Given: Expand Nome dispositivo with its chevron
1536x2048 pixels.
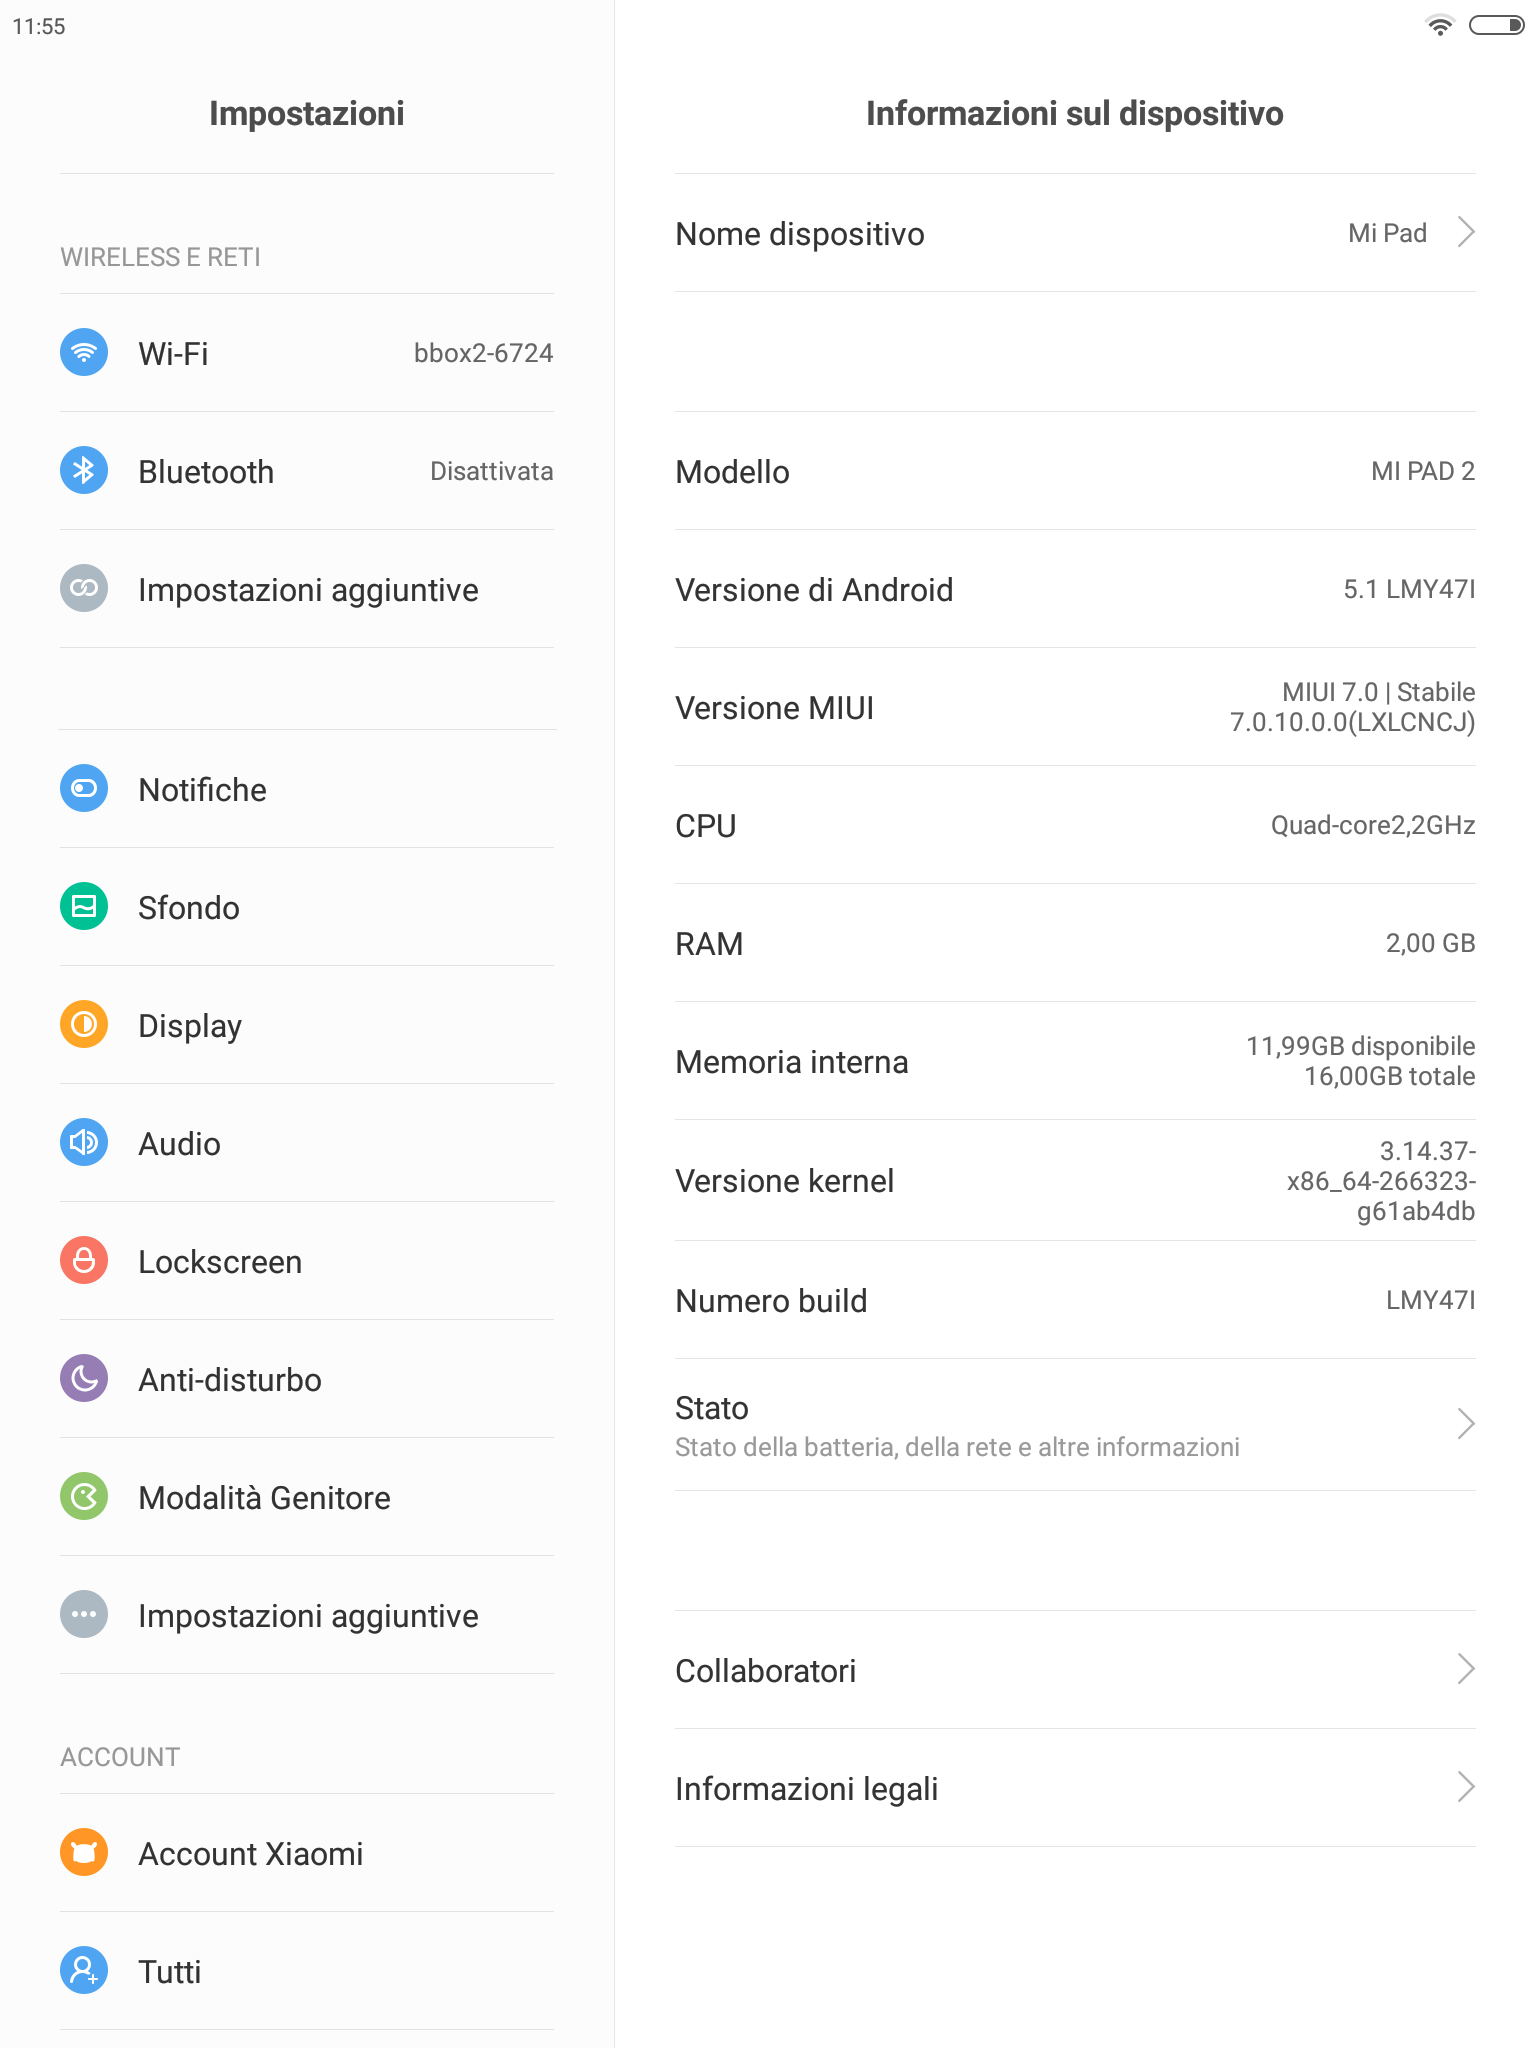Looking at the screenshot, I should coord(1466,232).
